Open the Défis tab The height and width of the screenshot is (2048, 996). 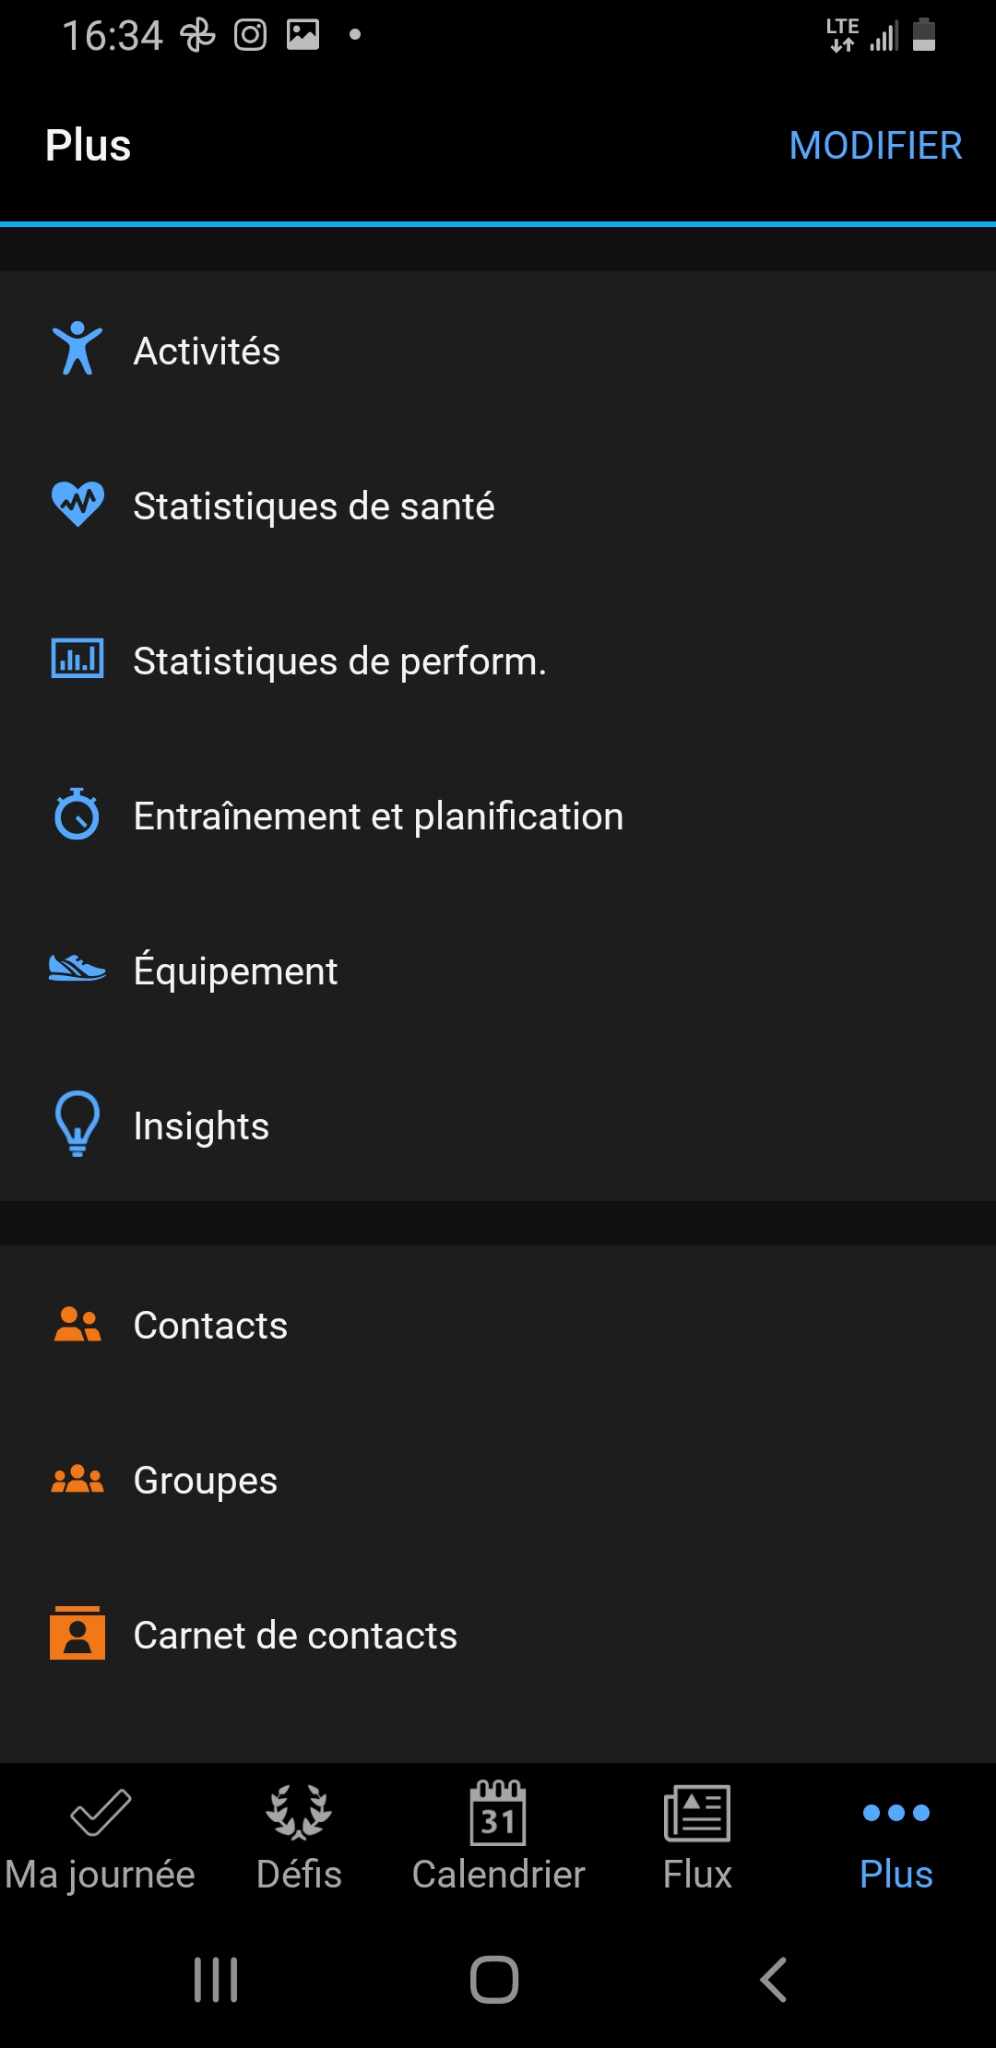tap(298, 1838)
